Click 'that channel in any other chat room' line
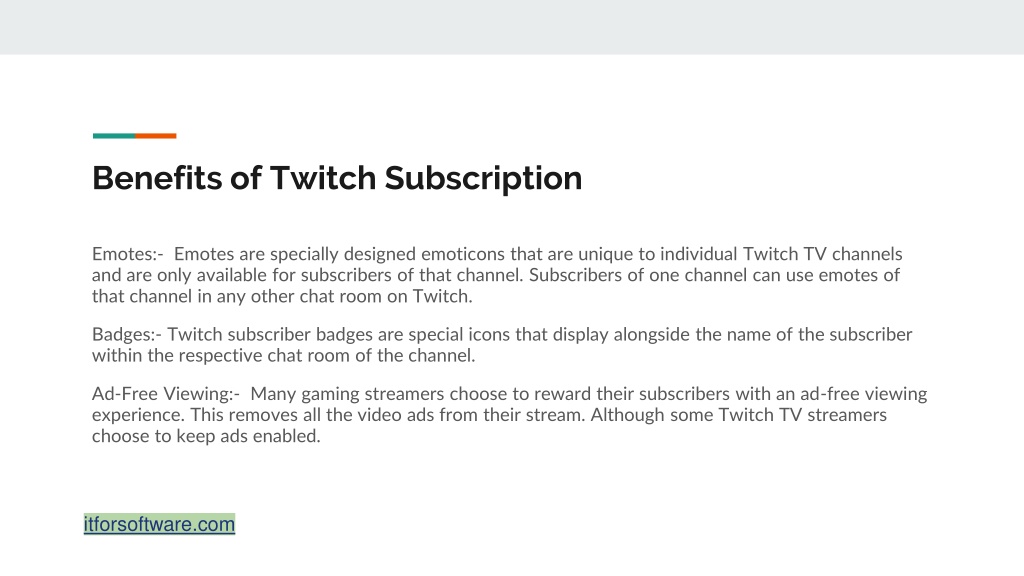This screenshot has width=1024, height=576. coord(282,296)
